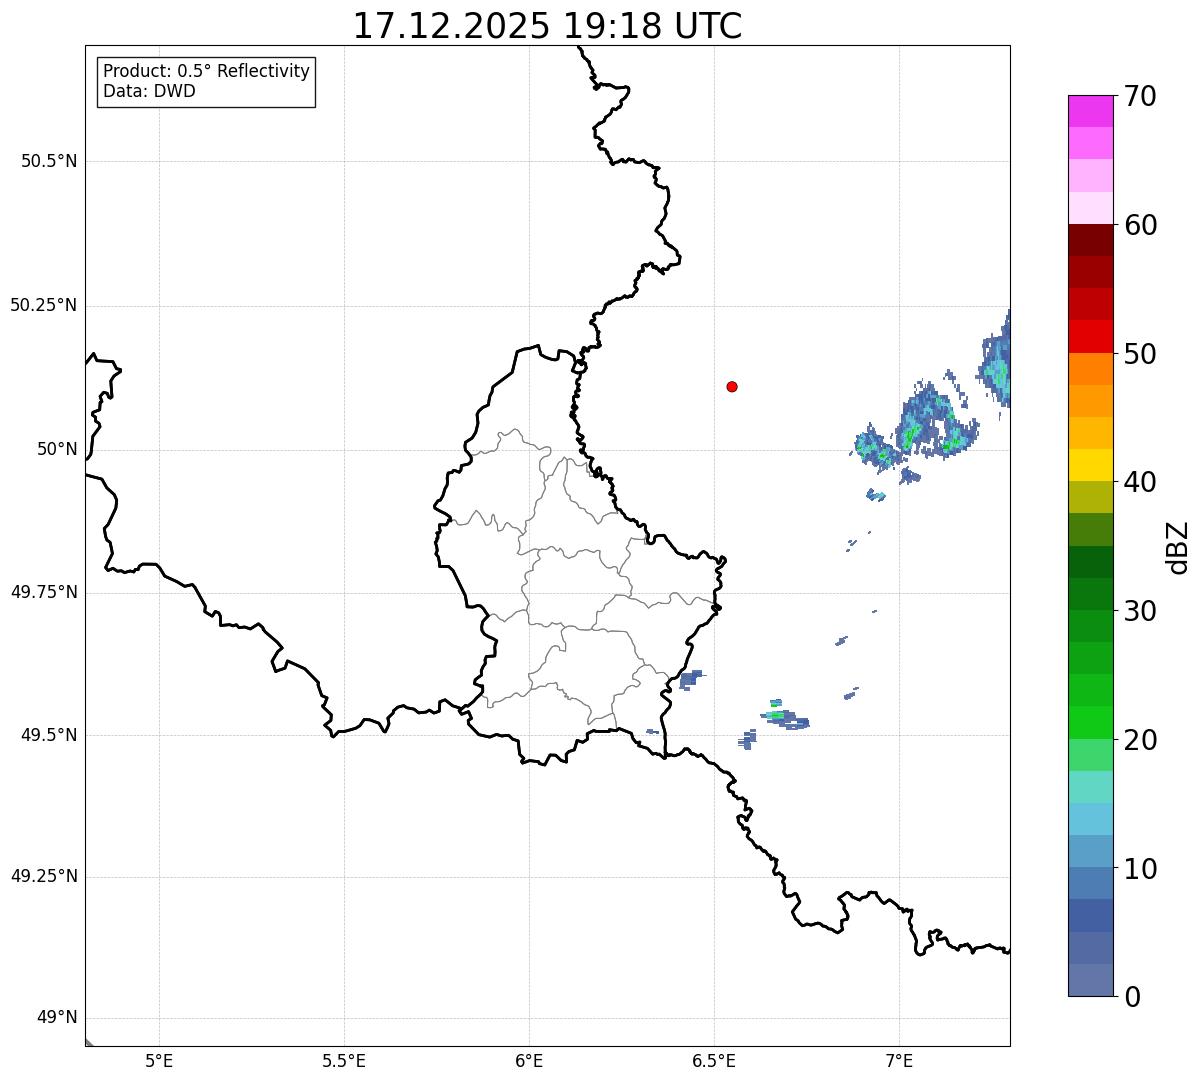This screenshot has height=1081, width=1202.
Task: Click the bright green swatch above 20
Action: 1090,723
